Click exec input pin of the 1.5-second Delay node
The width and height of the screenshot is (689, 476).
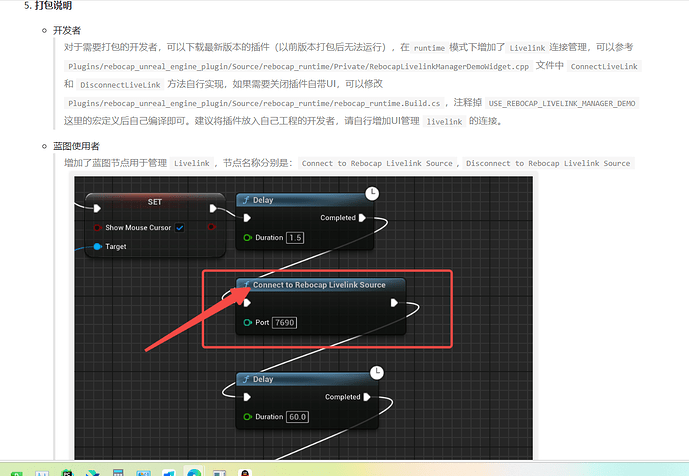[247, 218]
